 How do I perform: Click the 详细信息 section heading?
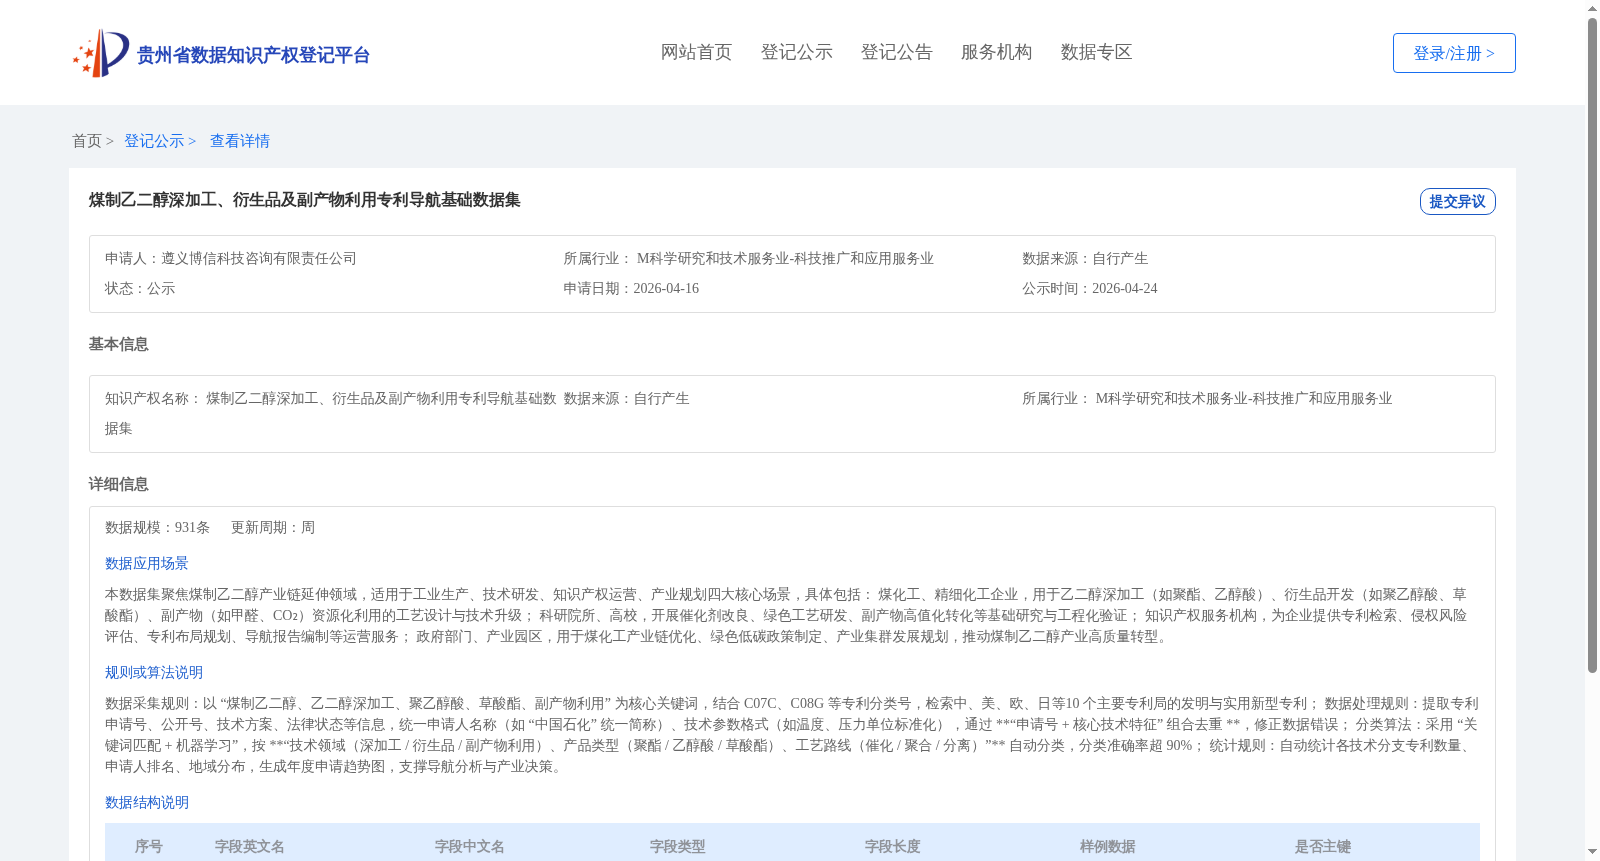(119, 484)
